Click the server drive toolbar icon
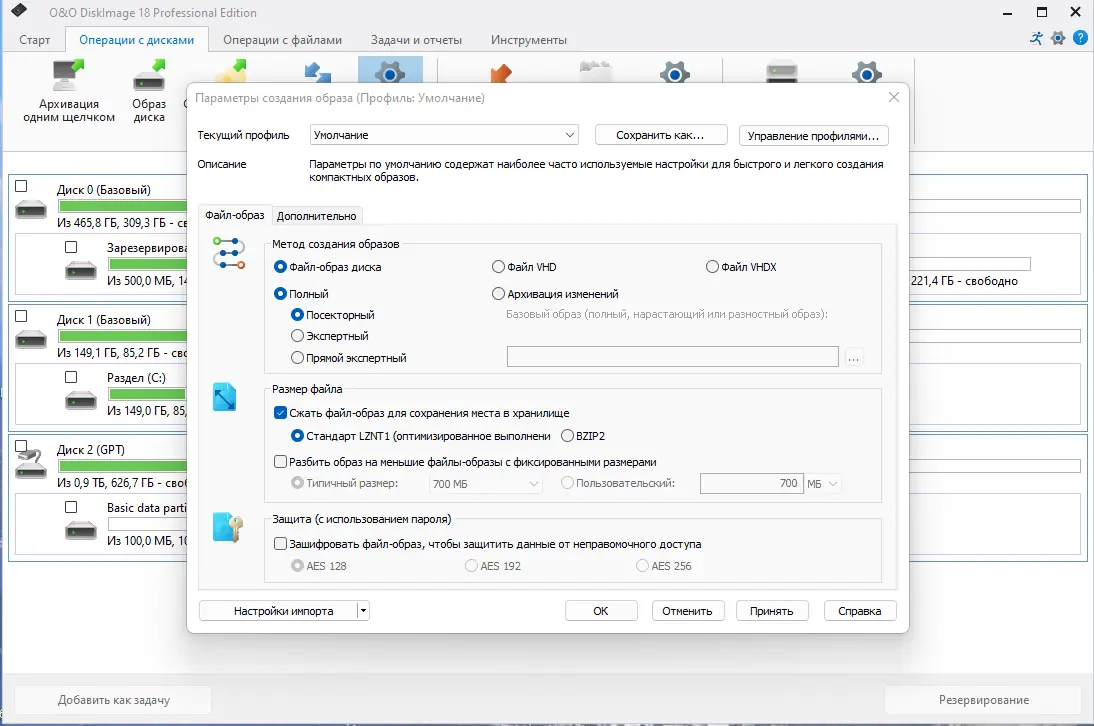1094x726 pixels. (x=781, y=73)
